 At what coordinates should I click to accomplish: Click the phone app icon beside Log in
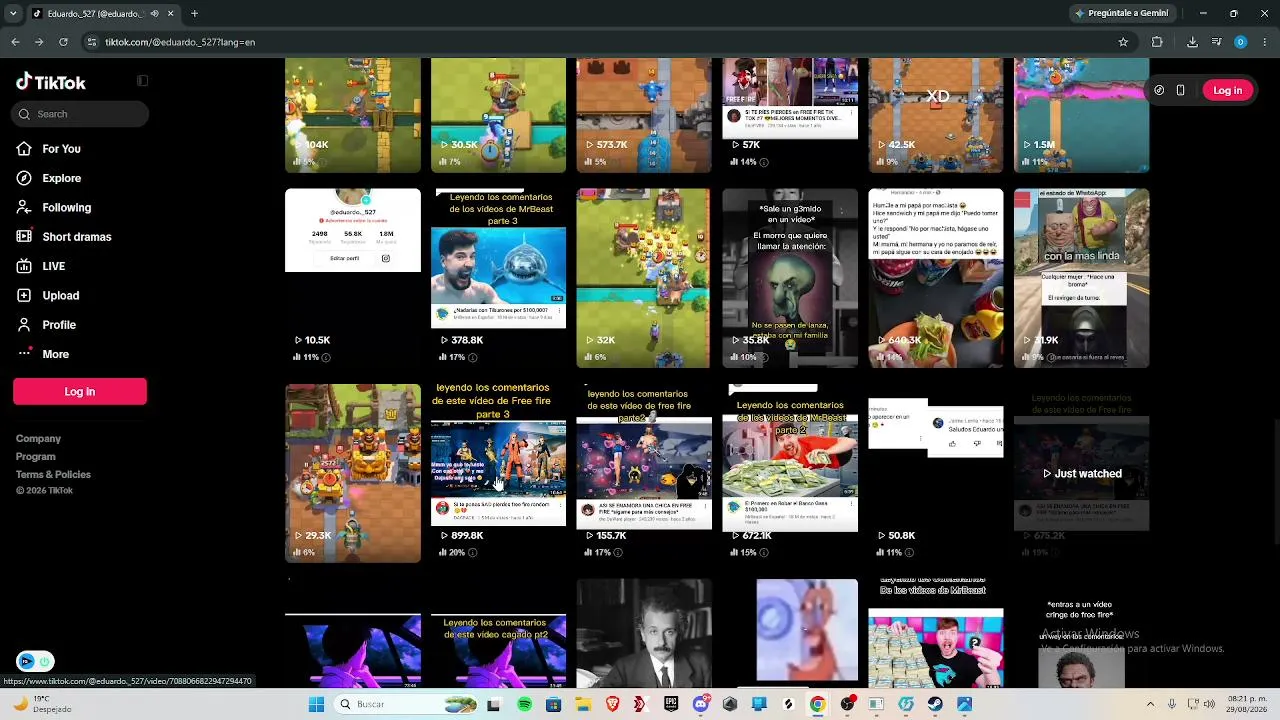(1180, 90)
